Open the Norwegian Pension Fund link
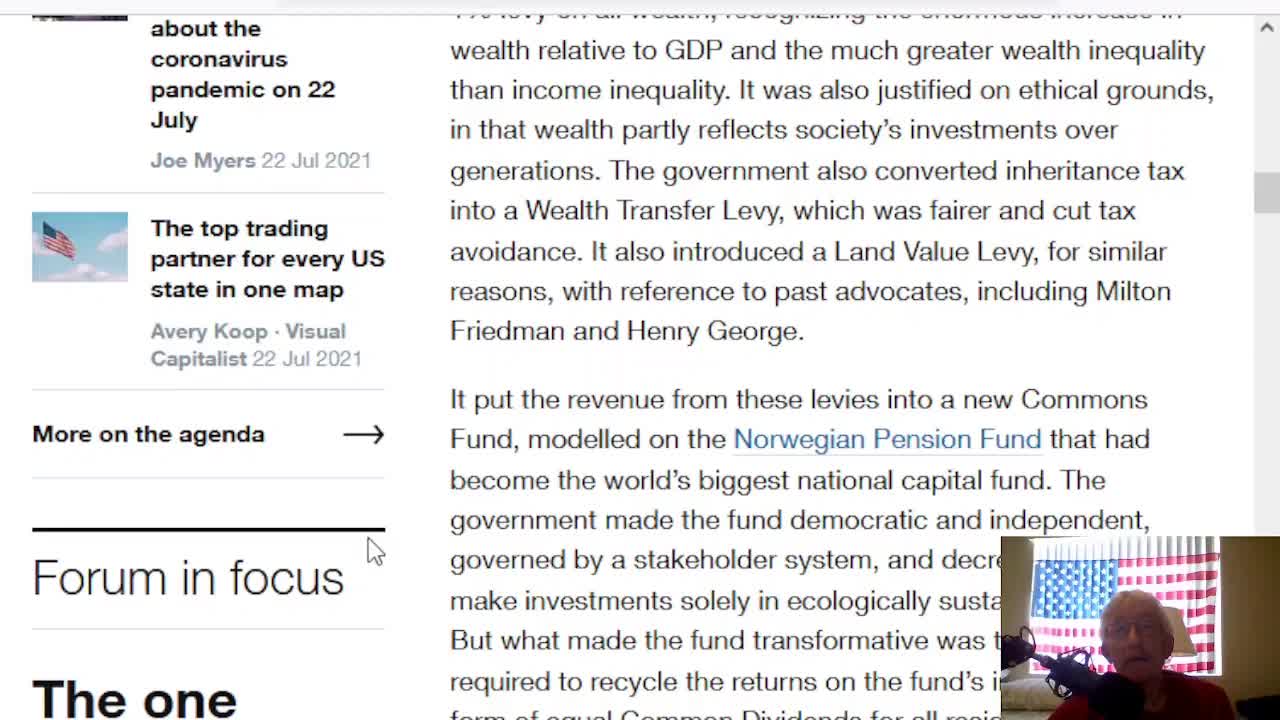Image resolution: width=1280 pixels, height=720 pixels. coord(887,439)
